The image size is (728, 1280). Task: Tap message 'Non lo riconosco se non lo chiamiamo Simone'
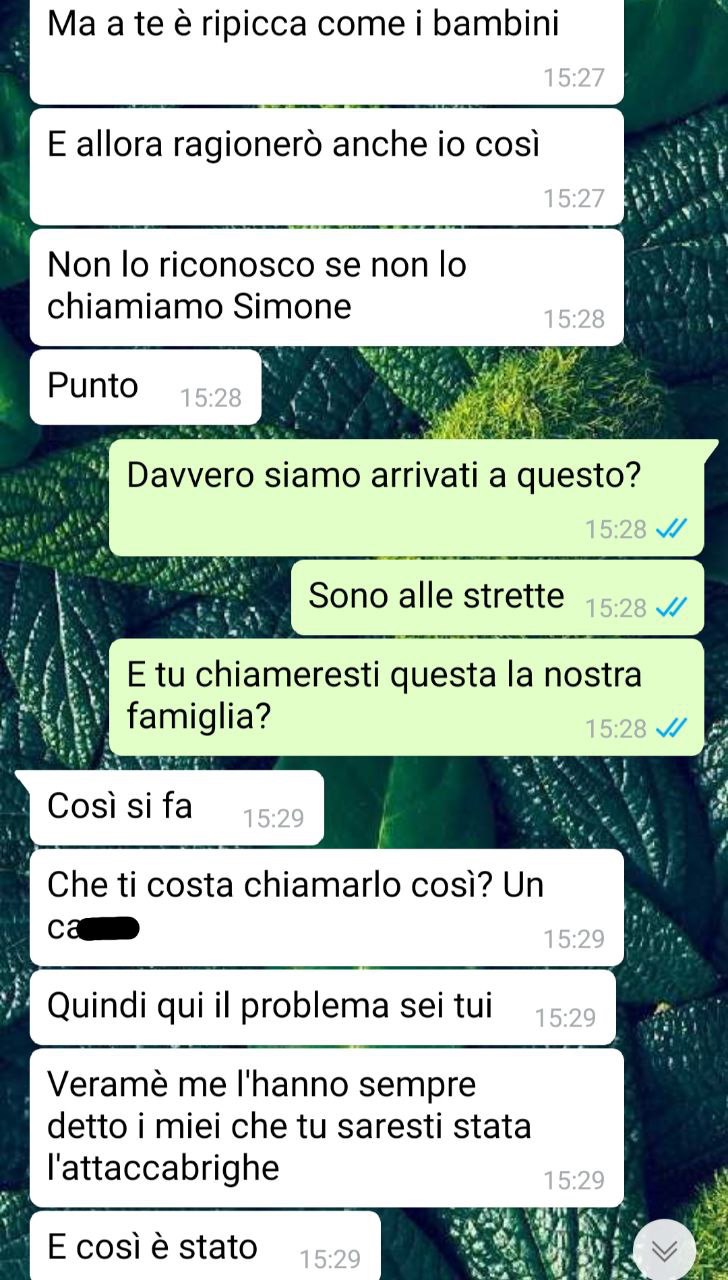tap(327, 287)
